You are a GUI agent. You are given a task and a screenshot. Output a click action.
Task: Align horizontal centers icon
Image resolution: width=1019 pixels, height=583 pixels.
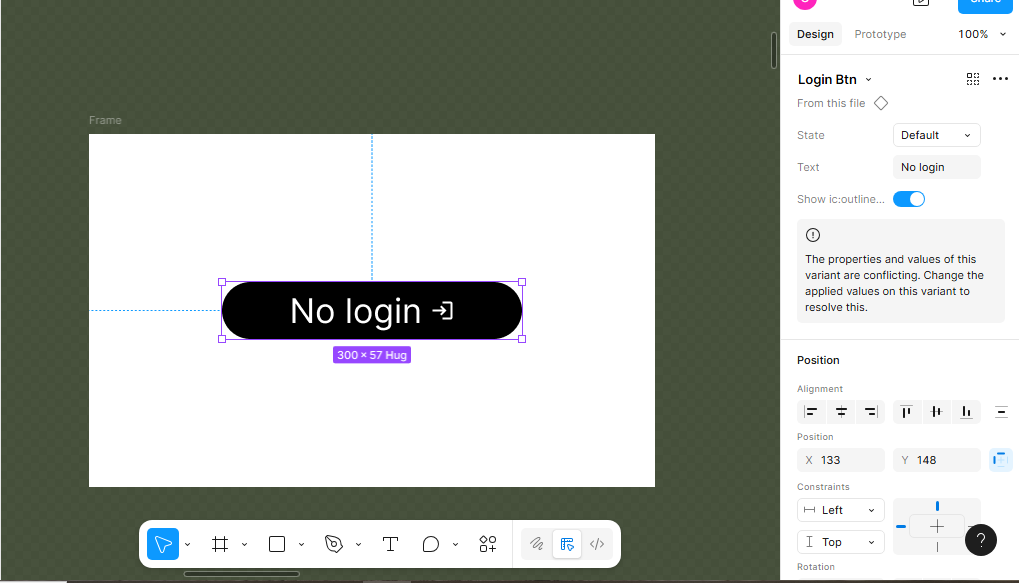click(x=841, y=411)
